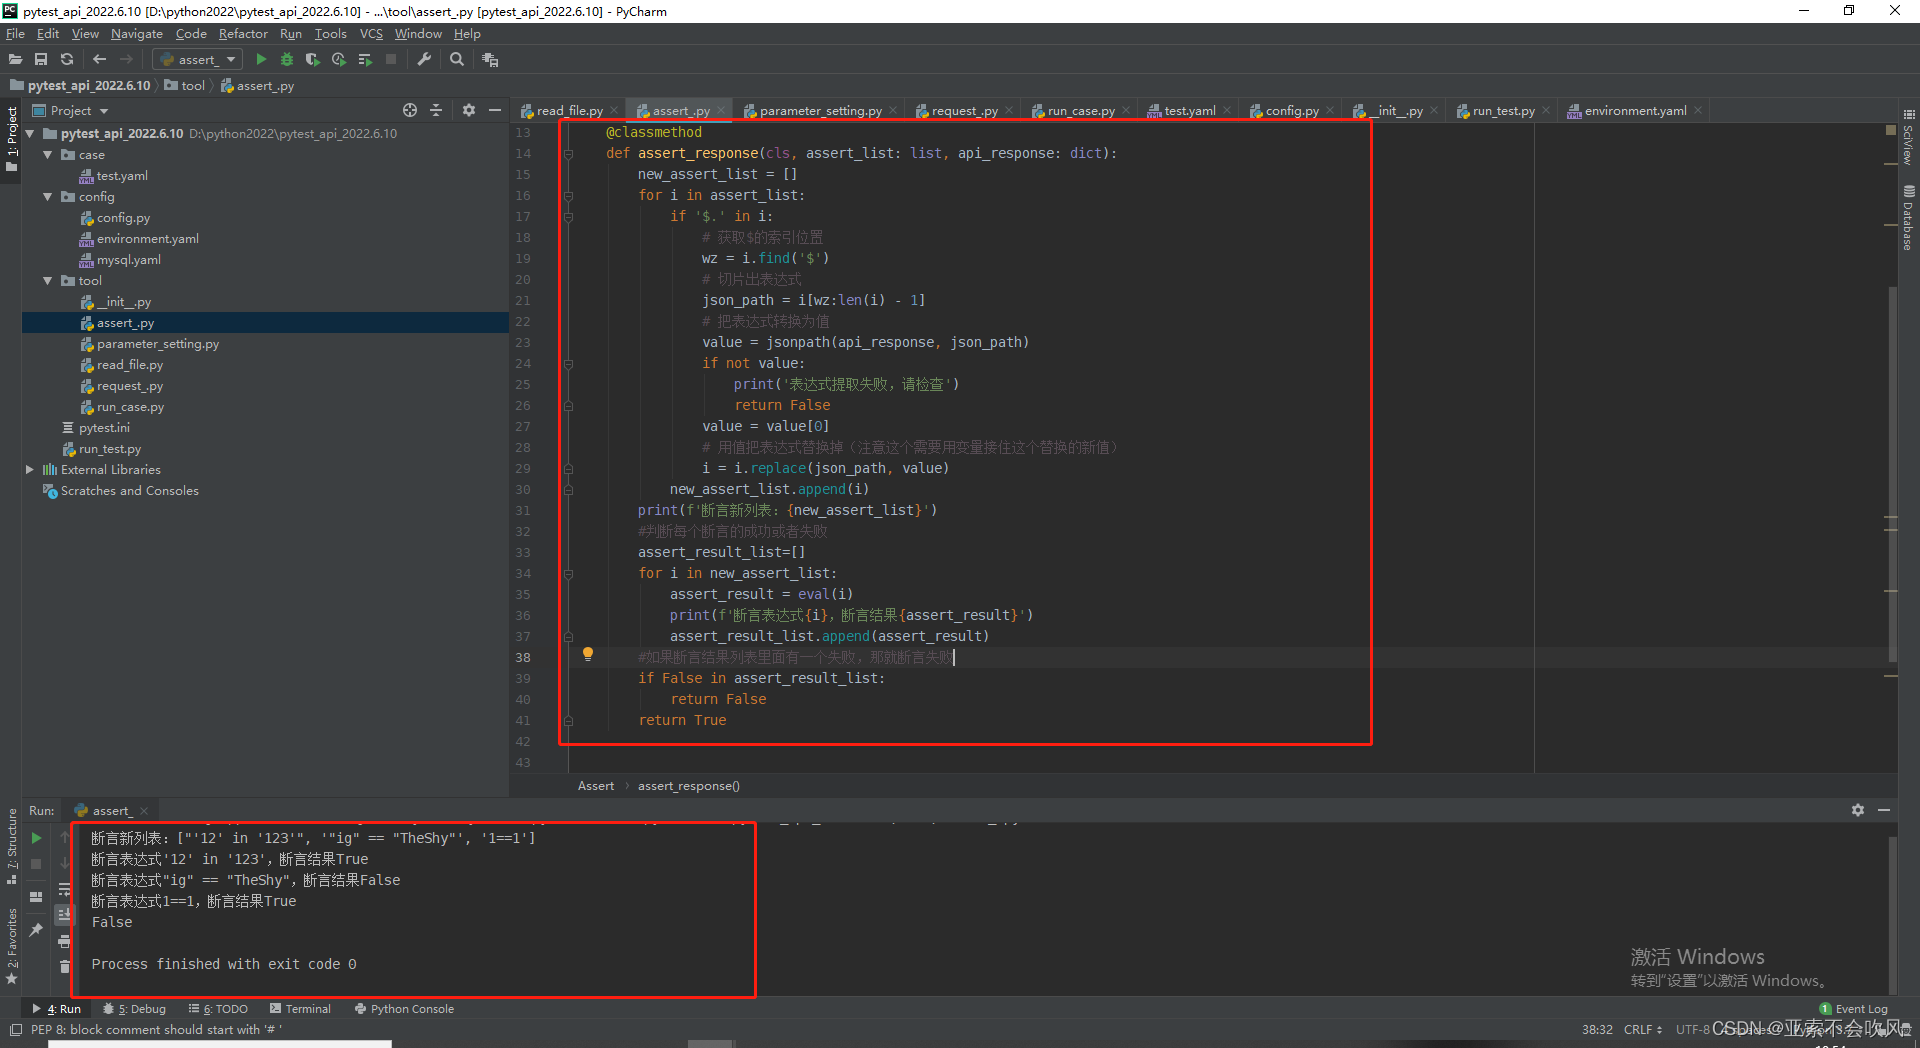Open the assert_ run configuration dropdown
This screenshot has width=1920, height=1048.
198,59
